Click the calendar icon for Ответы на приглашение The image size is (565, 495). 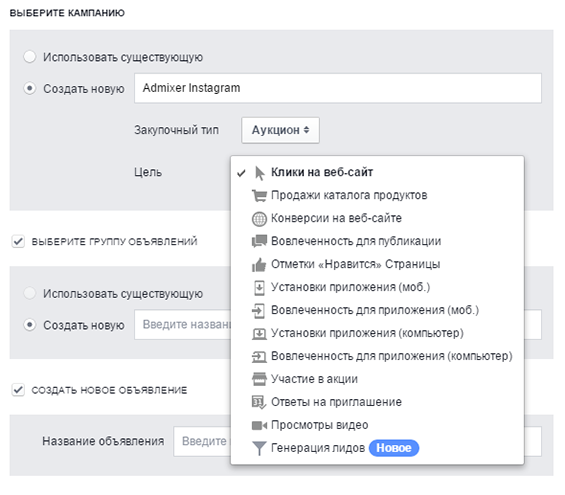[x=259, y=402]
